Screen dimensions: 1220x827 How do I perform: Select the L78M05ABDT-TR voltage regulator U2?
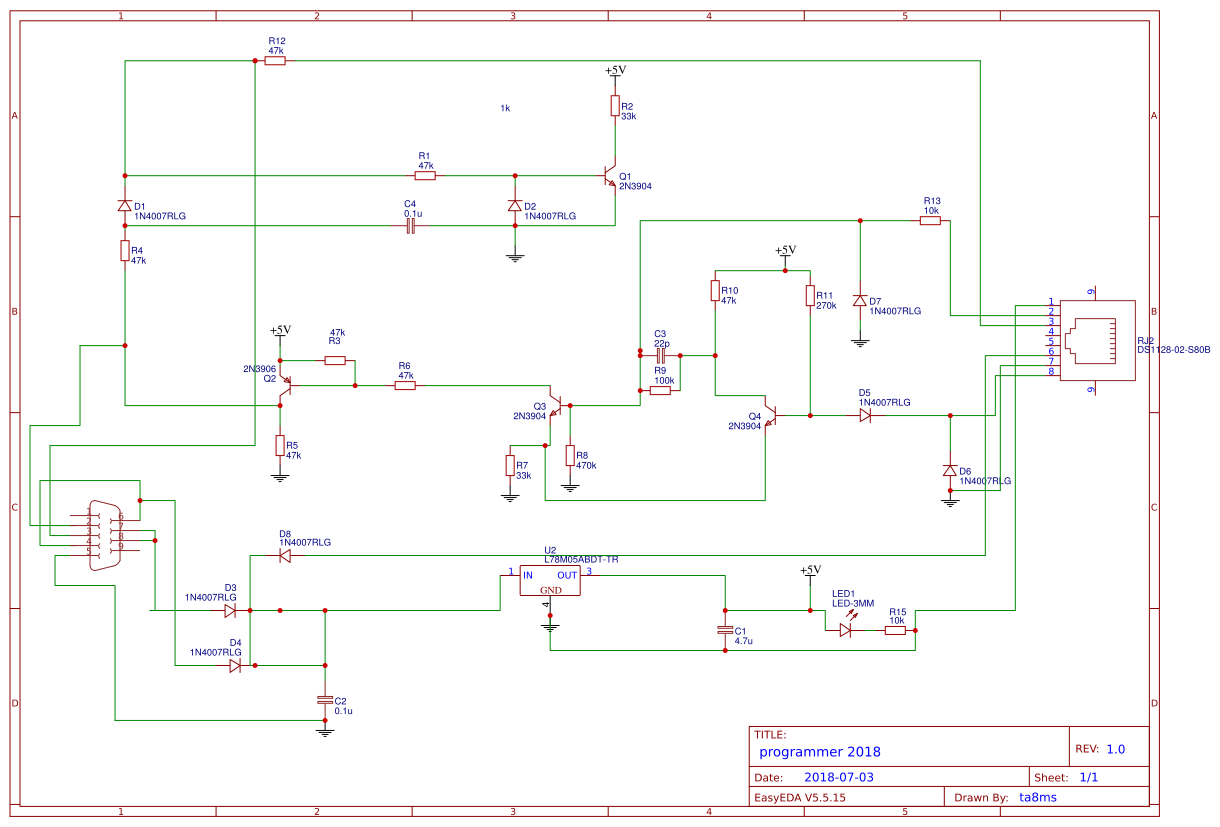pyautogui.click(x=550, y=580)
